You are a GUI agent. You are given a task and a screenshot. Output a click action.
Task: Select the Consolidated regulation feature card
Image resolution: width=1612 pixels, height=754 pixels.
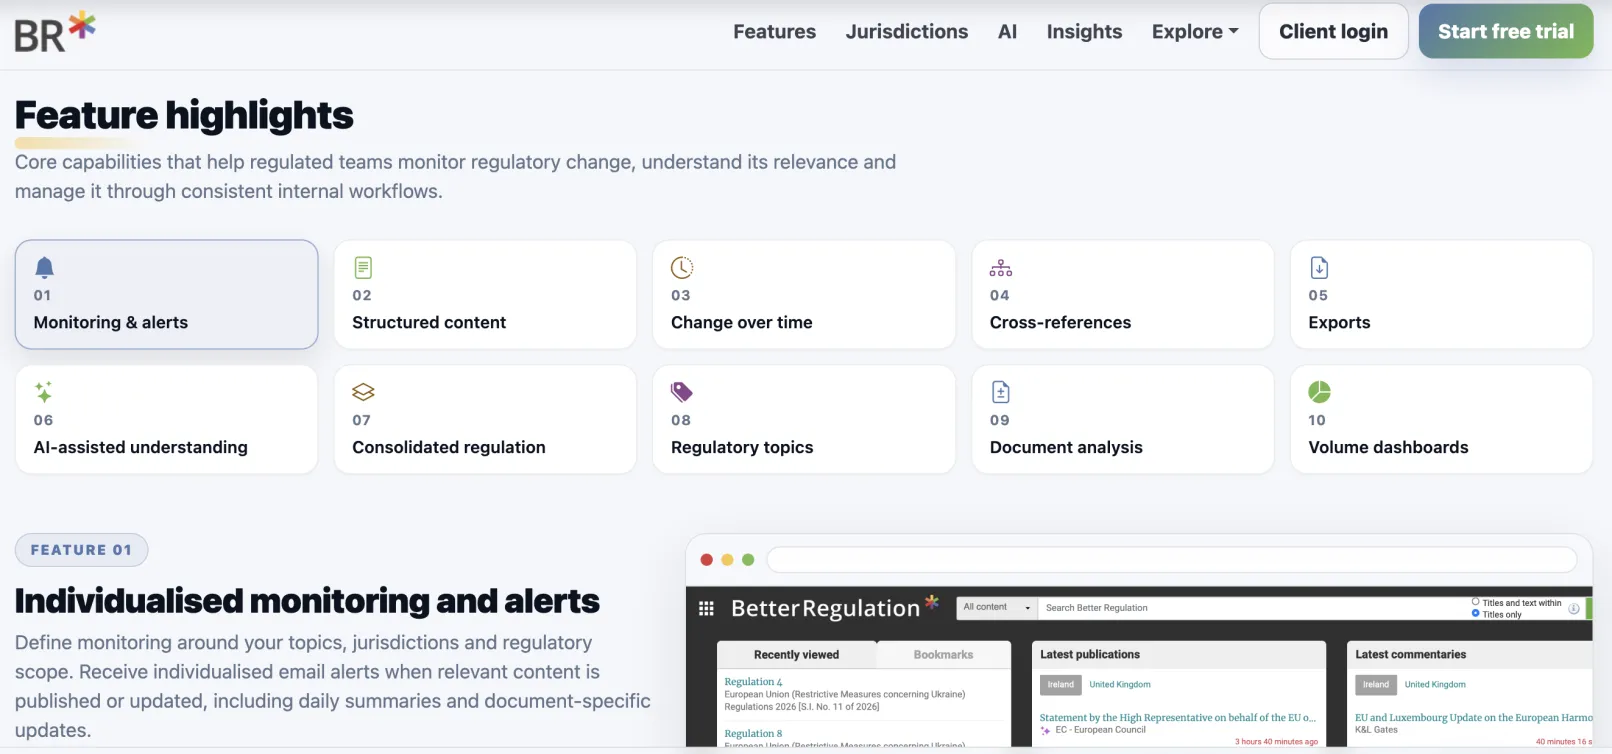point(485,419)
